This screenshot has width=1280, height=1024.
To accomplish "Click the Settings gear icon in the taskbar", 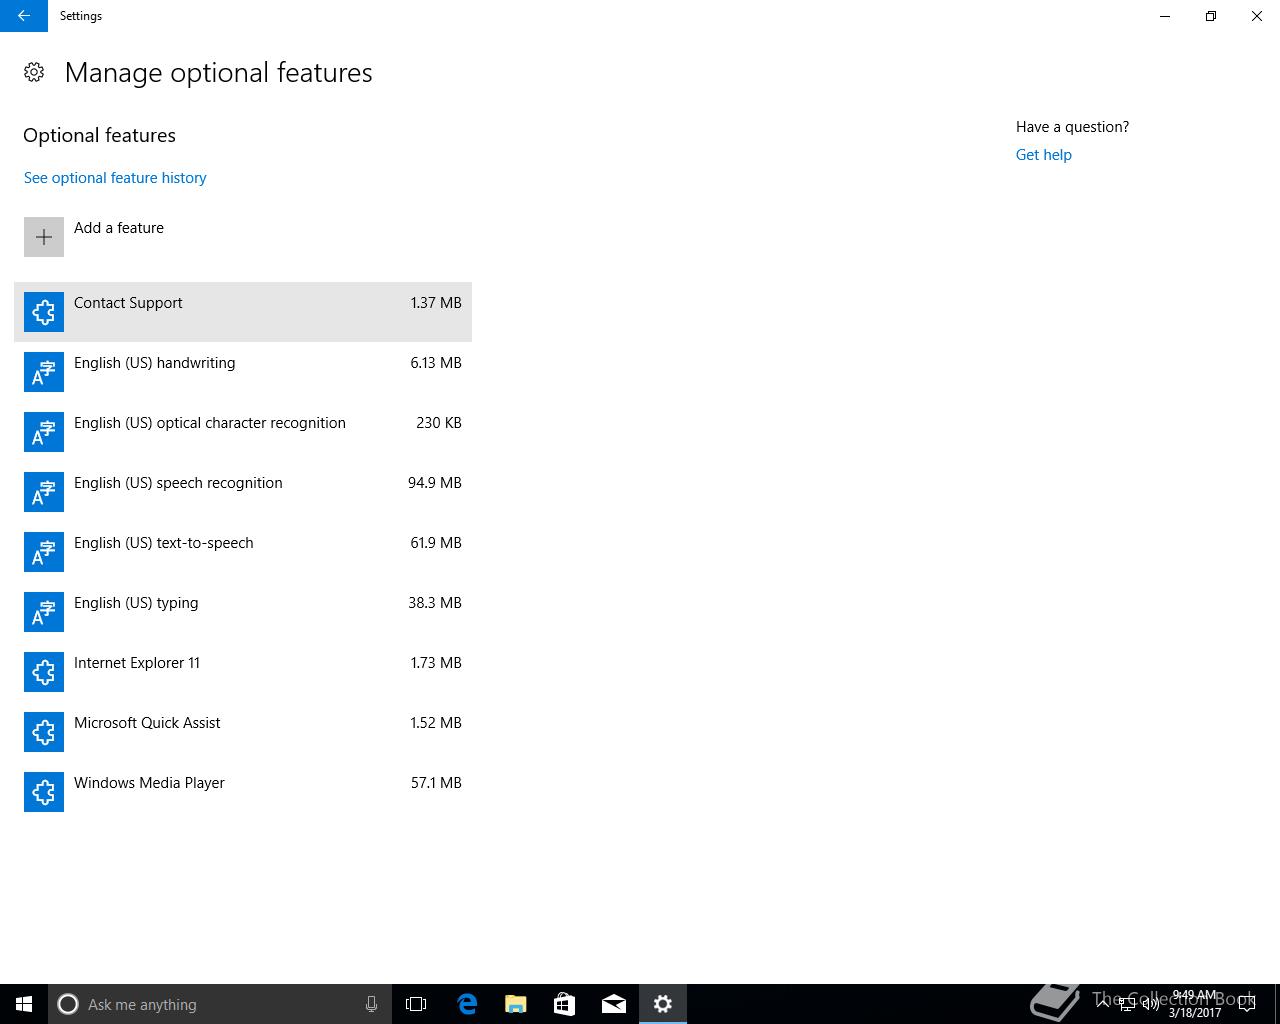I will (663, 1004).
